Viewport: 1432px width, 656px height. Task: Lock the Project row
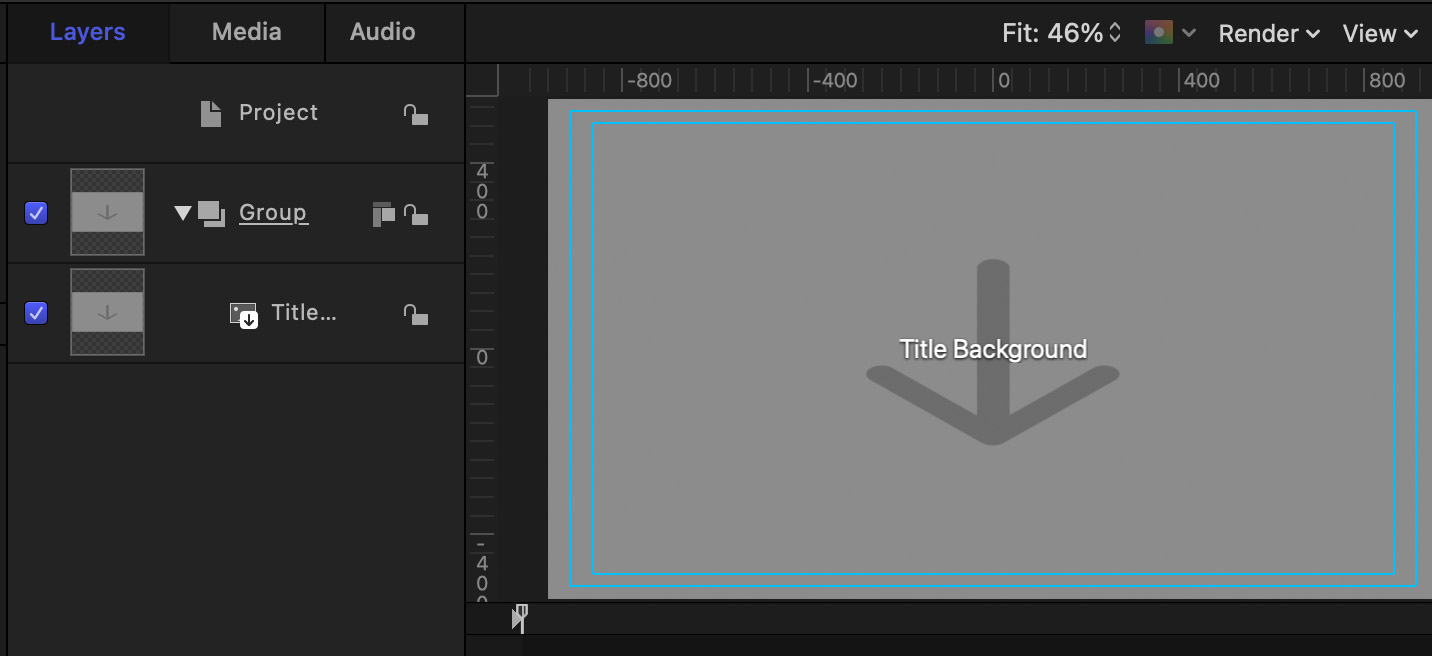[415, 114]
